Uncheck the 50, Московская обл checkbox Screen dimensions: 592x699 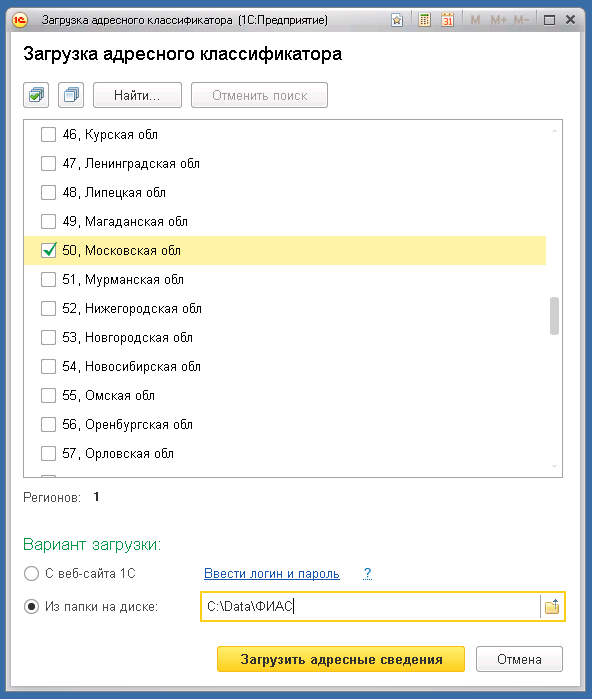pos(49,250)
